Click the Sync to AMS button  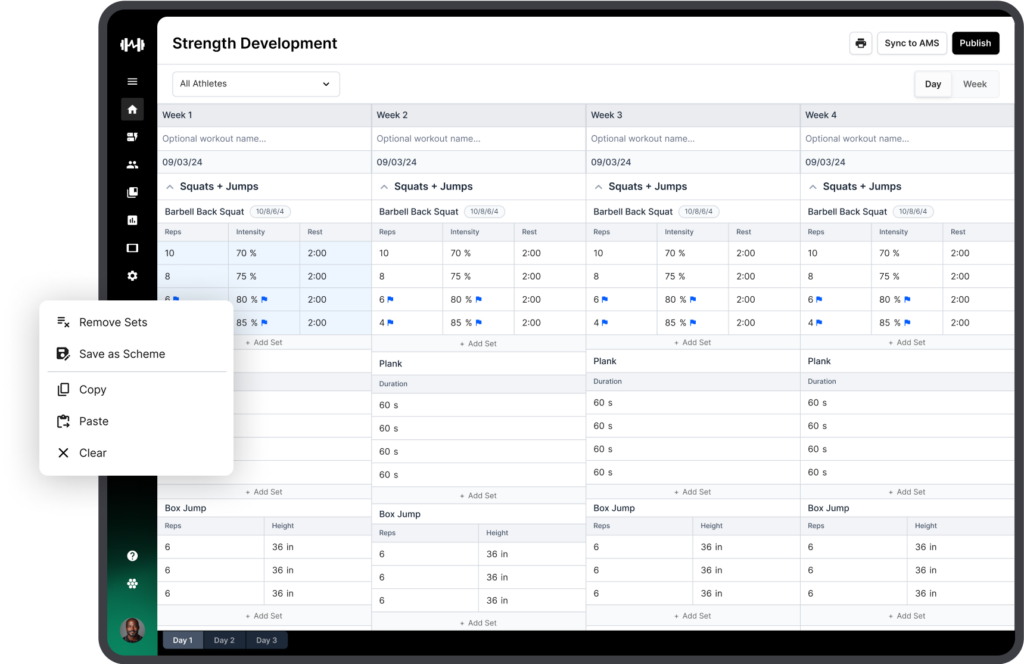coord(911,43)
